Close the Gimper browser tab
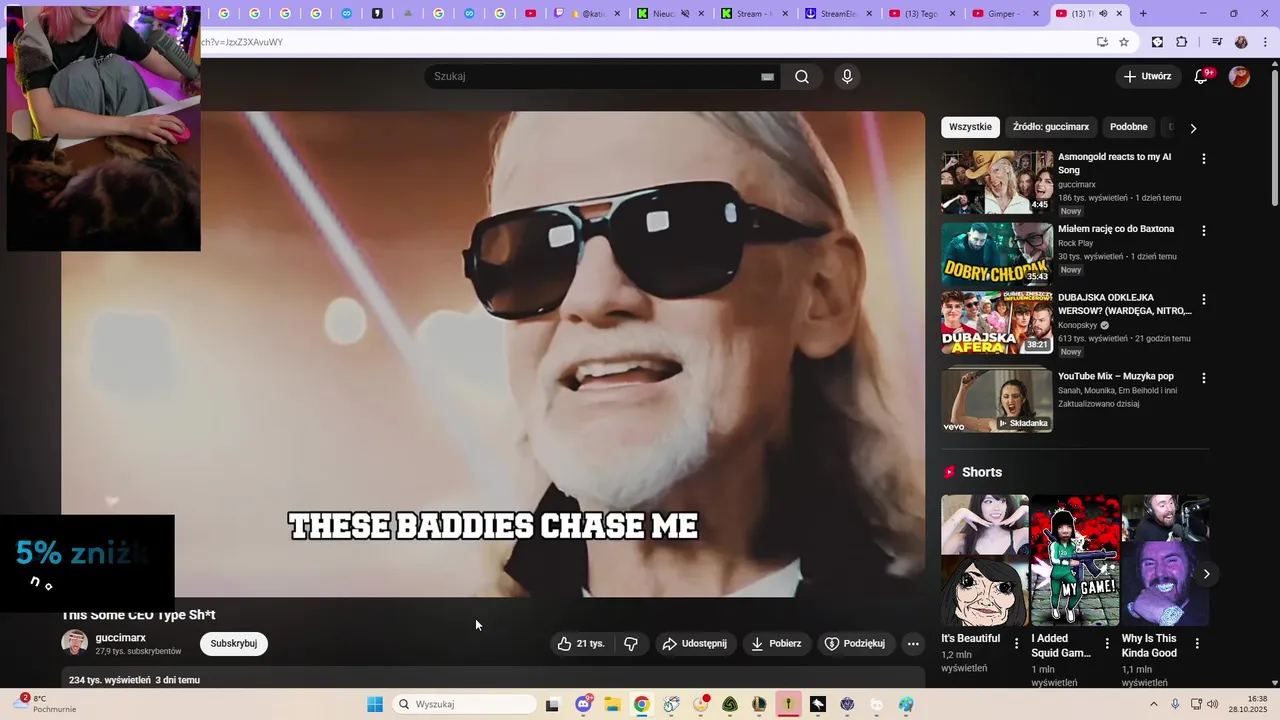The image size is (1280, 720). point(1036,14)
